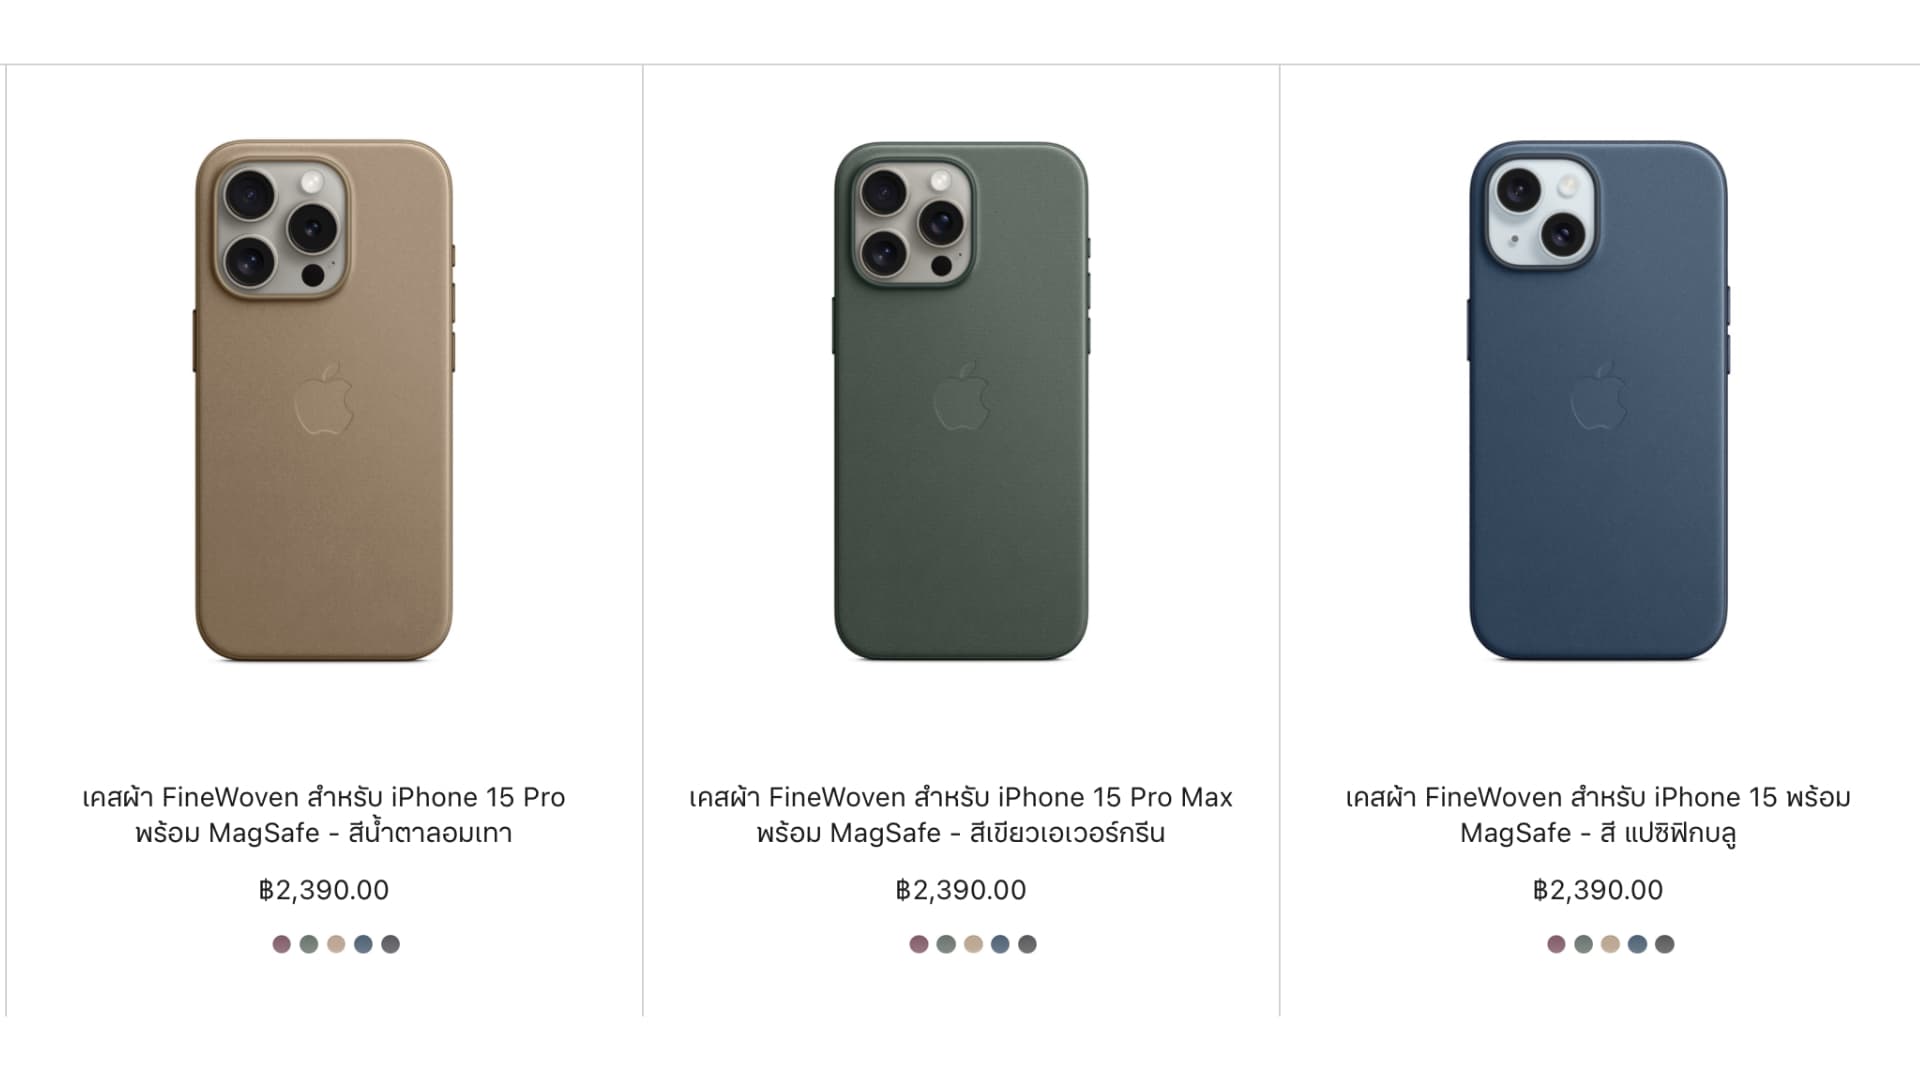Choose mulberry swatch for iPhone 15 Pro Max case
1920x1080 pixels.
[919, 944]
